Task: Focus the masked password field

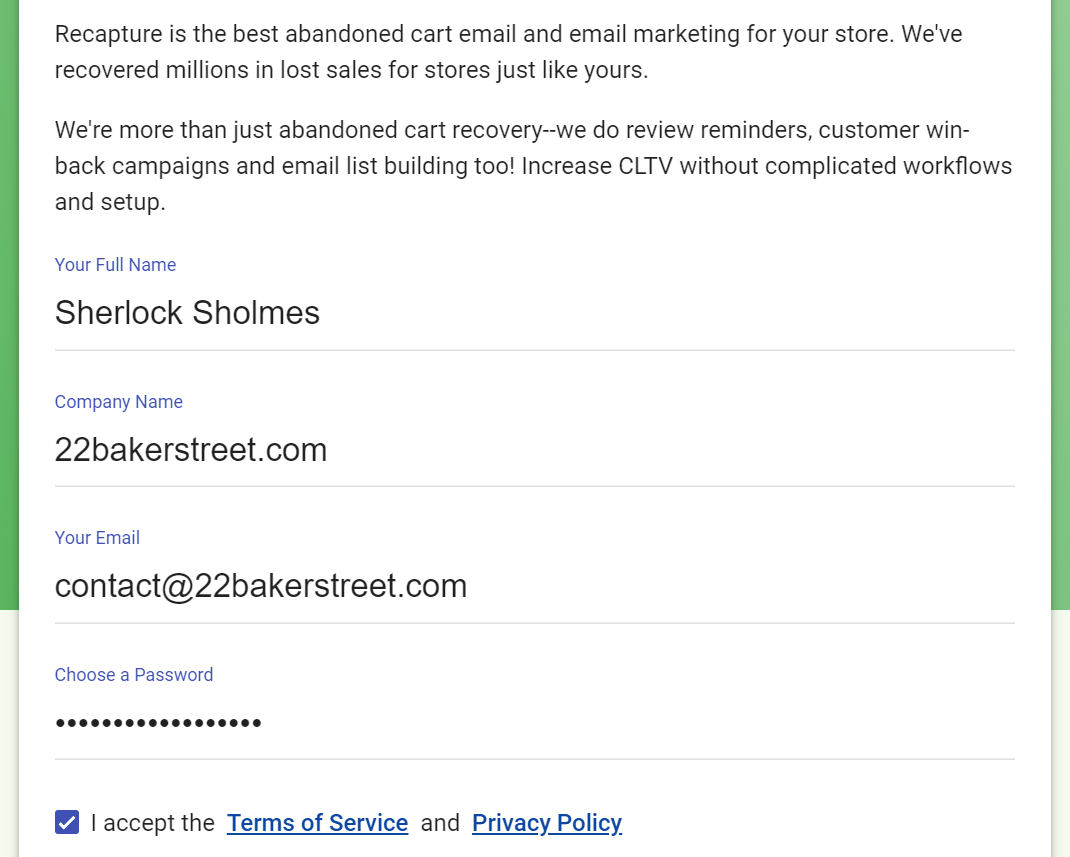Action: click(x=534, y=722)
